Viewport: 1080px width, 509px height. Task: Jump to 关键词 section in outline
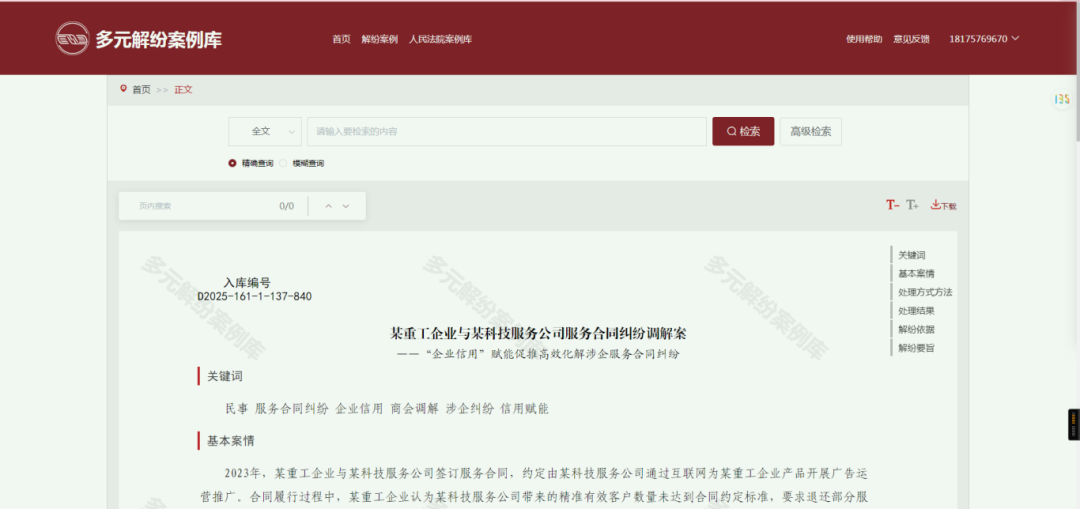912,255
